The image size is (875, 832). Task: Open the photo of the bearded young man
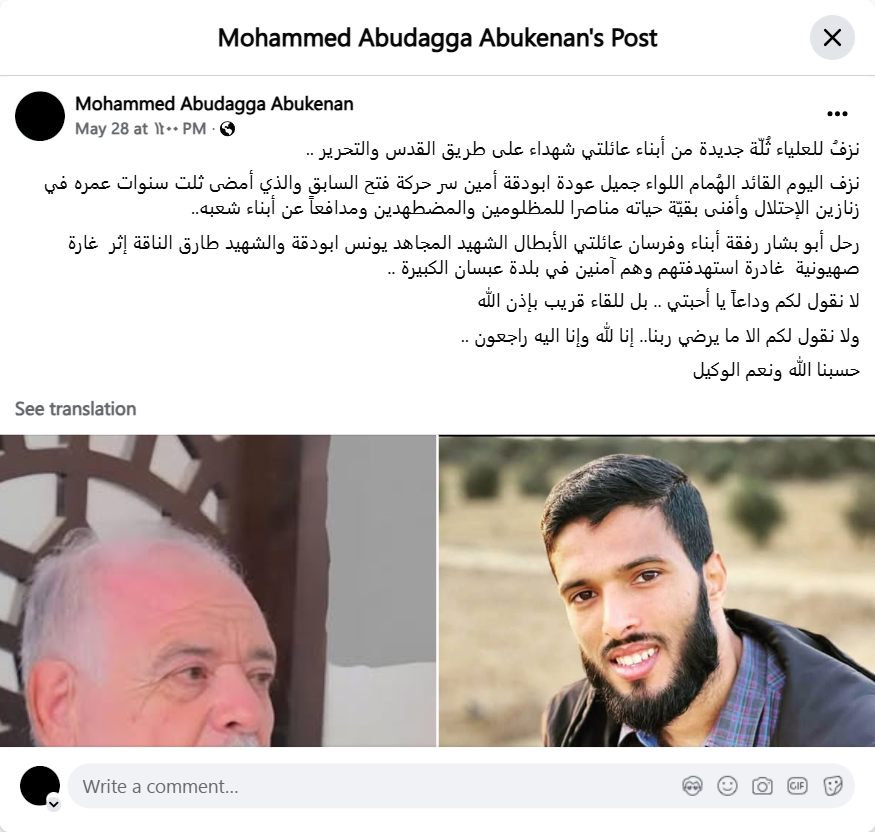657,590
